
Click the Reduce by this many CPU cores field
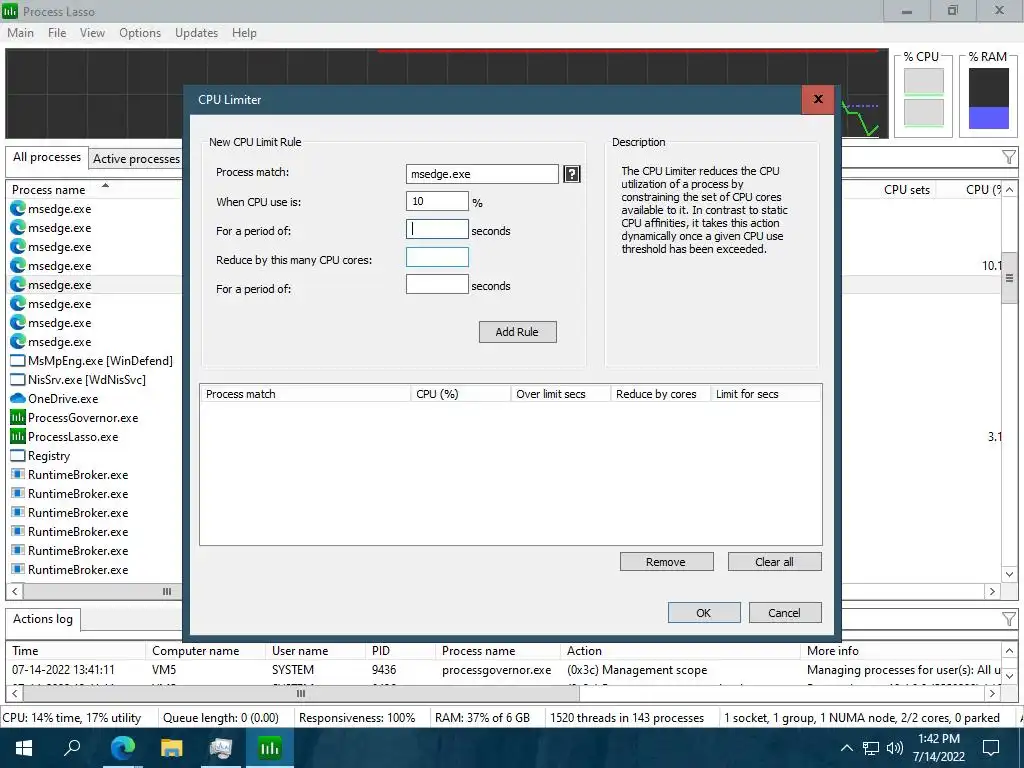[x=437, y=257]
